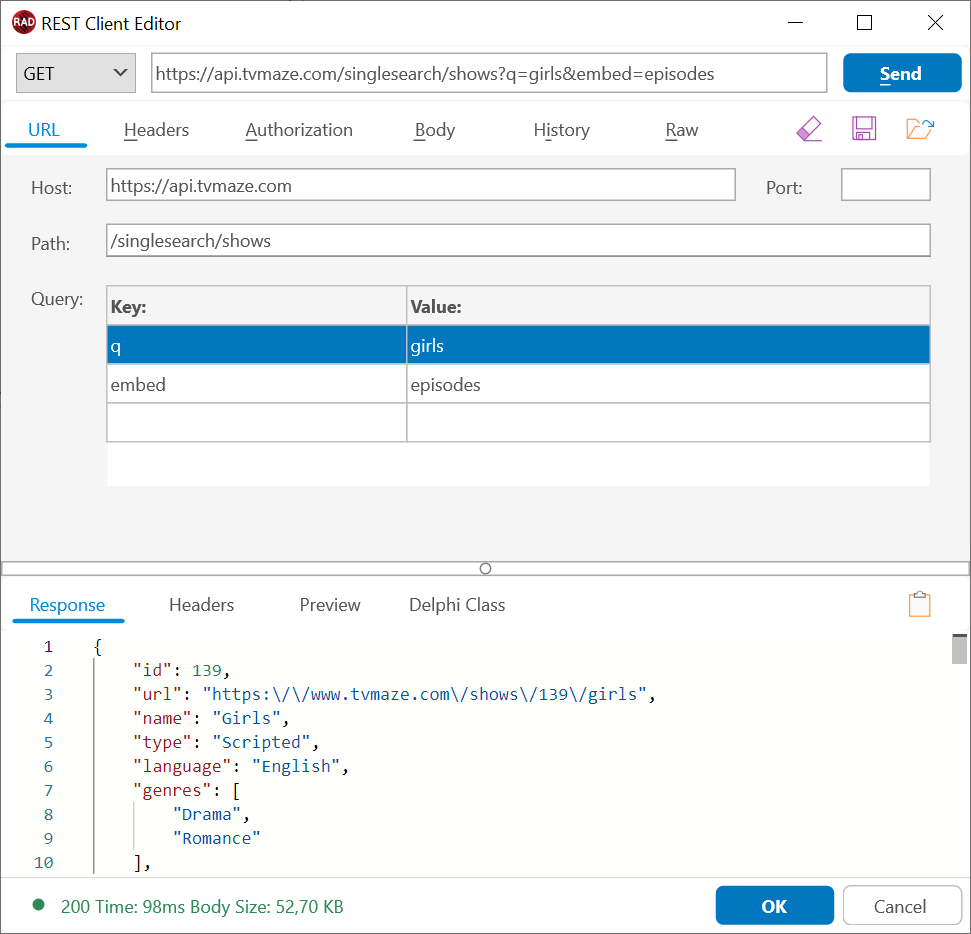Open the Authorization tab

[299, 130]
